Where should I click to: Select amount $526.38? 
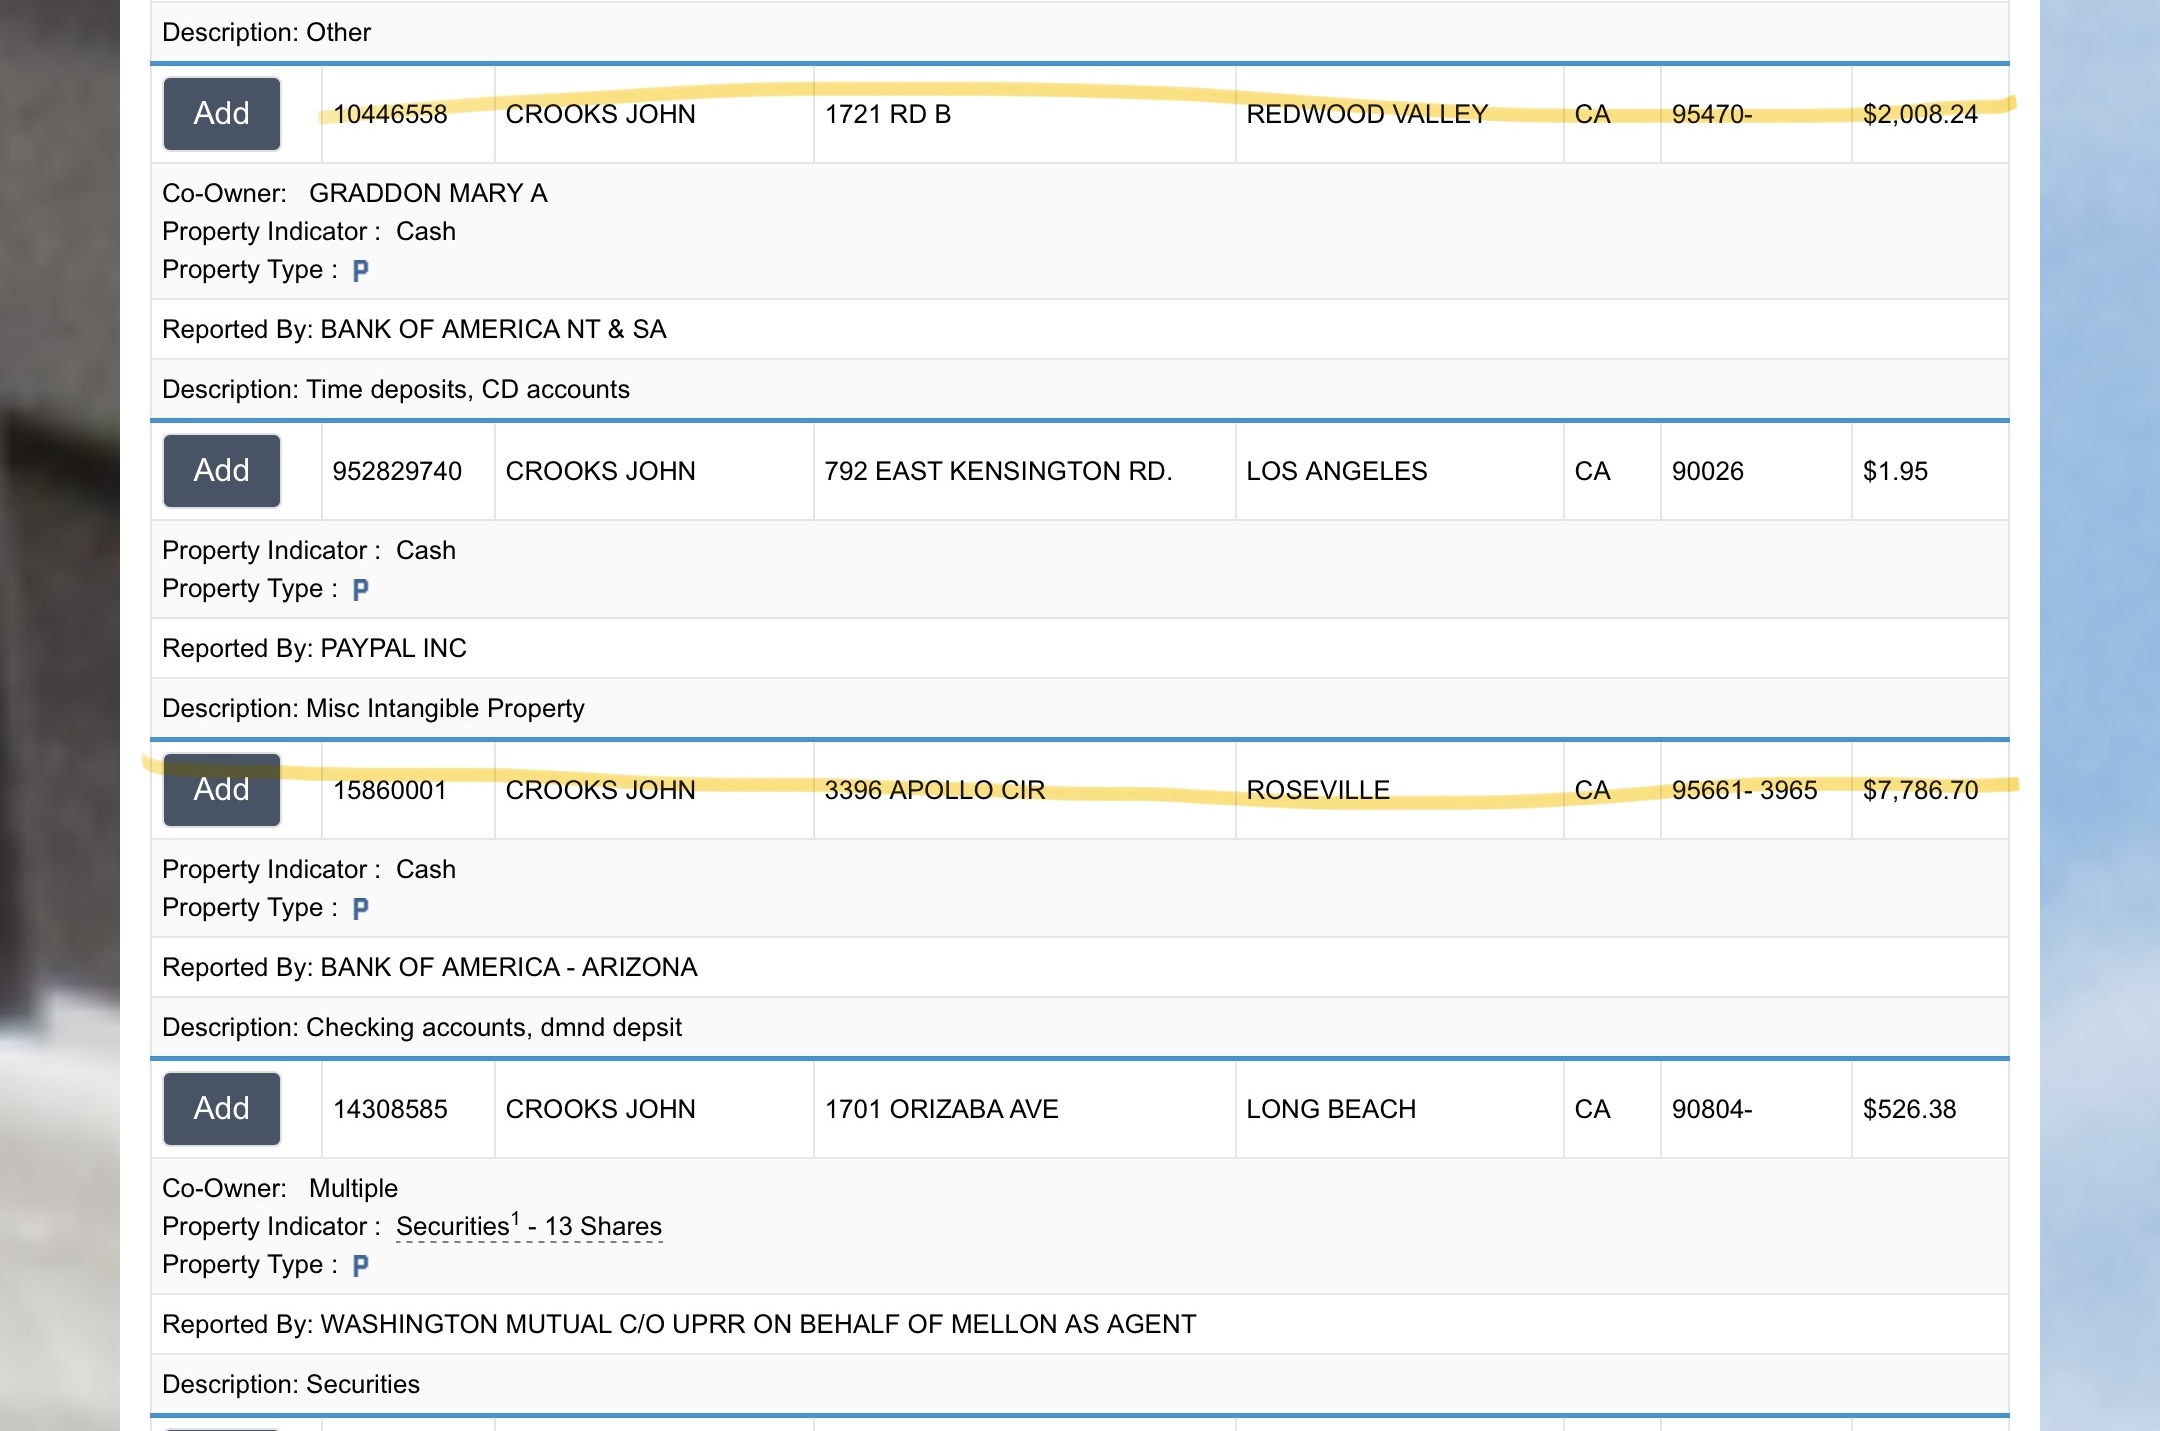[1909, 1110]
